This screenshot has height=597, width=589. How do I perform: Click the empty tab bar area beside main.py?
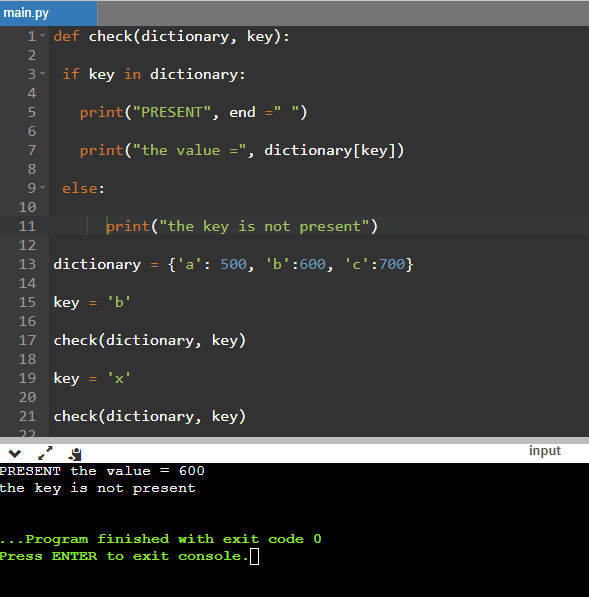343,13
